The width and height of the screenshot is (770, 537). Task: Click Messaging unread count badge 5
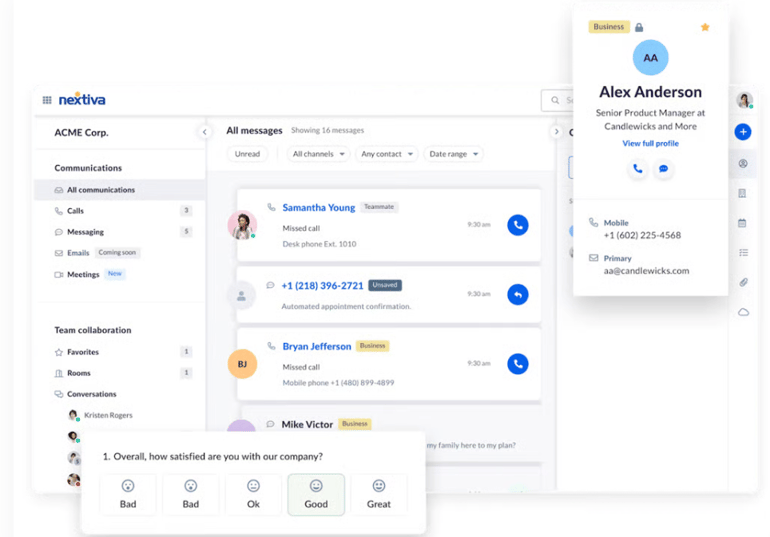click(186, 231)
